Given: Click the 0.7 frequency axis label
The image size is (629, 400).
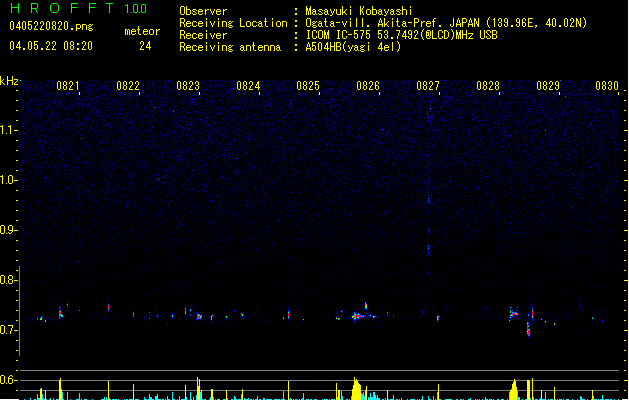Looking at the screenshot, I should point(8,330).
